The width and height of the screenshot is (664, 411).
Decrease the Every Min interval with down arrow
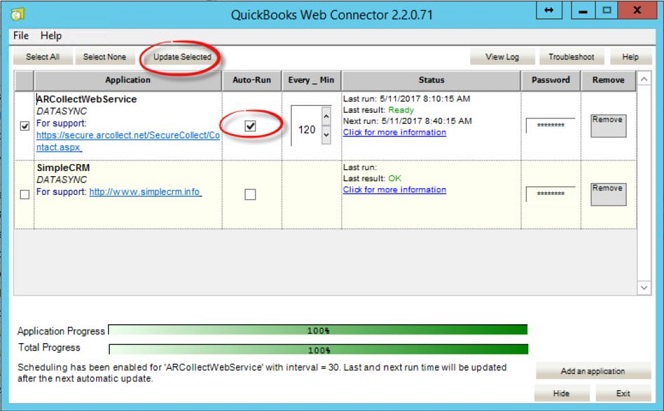(326, 135)
